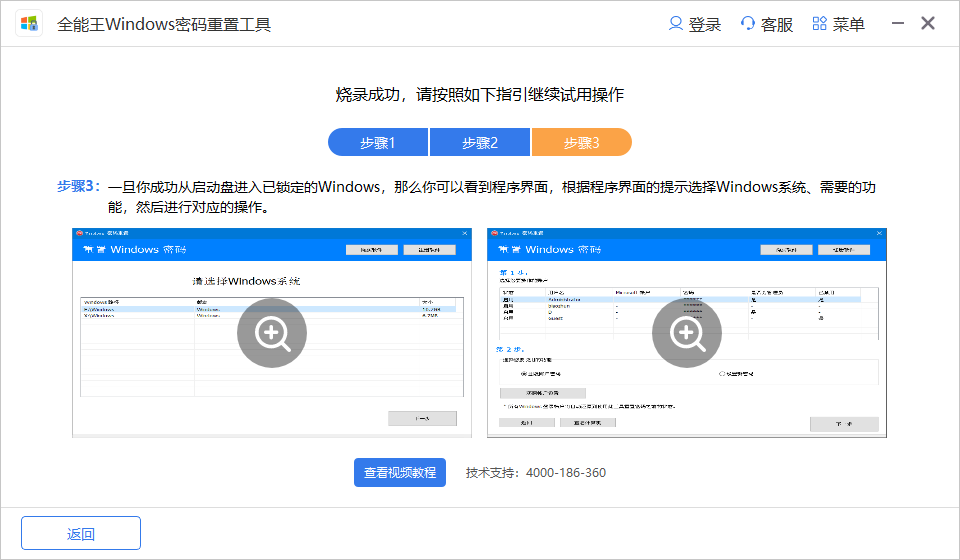Enlarge the left Windows system selection screenshot
960x560 pixels.
point(272,333)
